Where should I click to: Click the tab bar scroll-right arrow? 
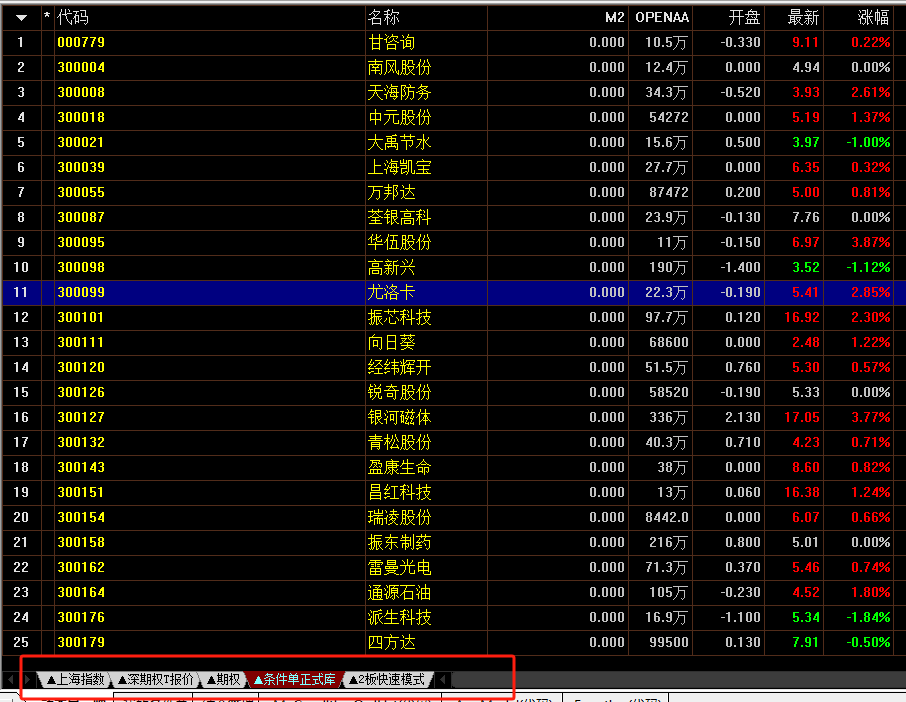tap(27, 679)
